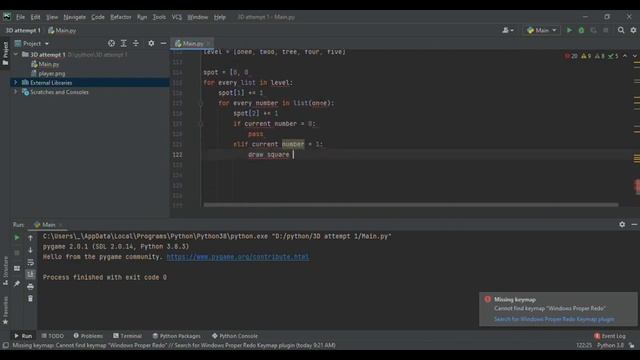Image resolution: width=640 pixels, height=360 pixels.
Task: Click the stop icon in top toolbar
Action: (x=606, y=30)
